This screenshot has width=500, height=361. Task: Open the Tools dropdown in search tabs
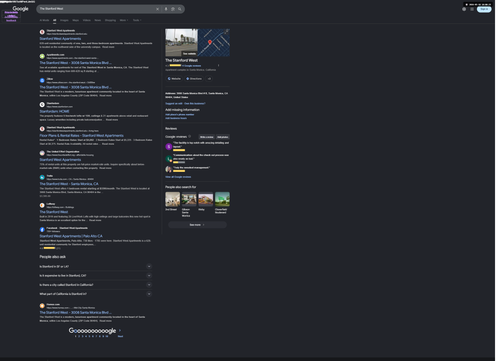coord(137,20)
